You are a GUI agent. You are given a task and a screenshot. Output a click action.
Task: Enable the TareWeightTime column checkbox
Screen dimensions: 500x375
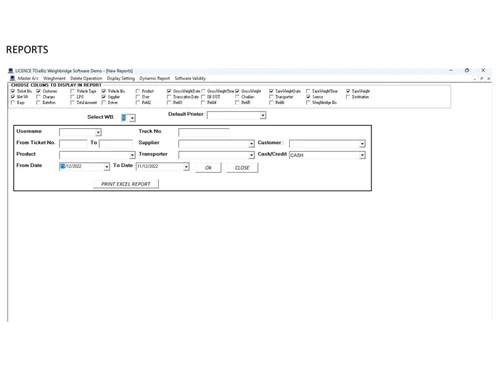point(308,91)
